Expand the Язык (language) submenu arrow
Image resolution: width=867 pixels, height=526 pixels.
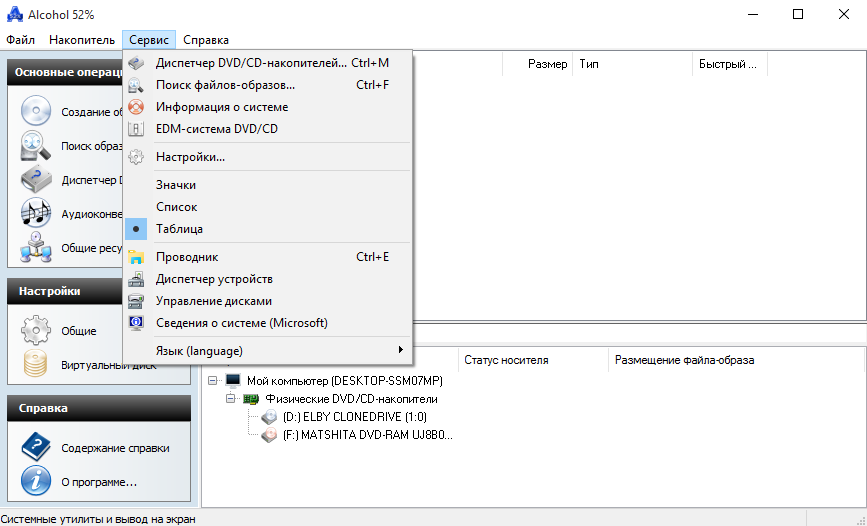click(x=400, y=350)
